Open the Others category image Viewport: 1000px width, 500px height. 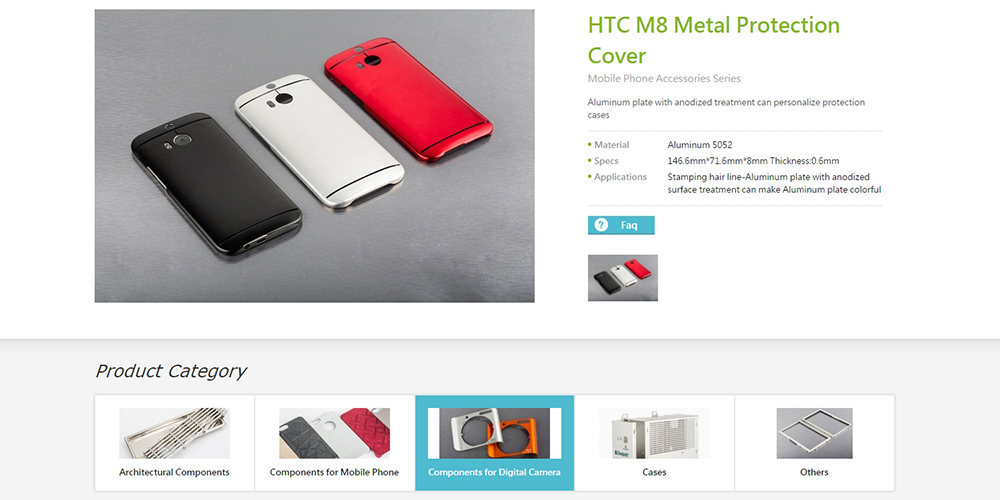pos(814,433)
